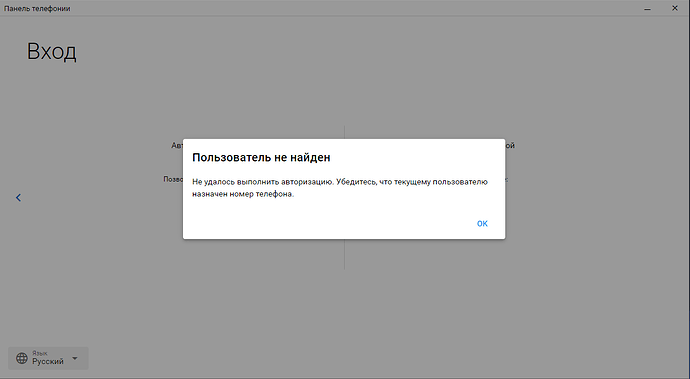
Task: Click the Вход page heading
Action: coord(51,52)
